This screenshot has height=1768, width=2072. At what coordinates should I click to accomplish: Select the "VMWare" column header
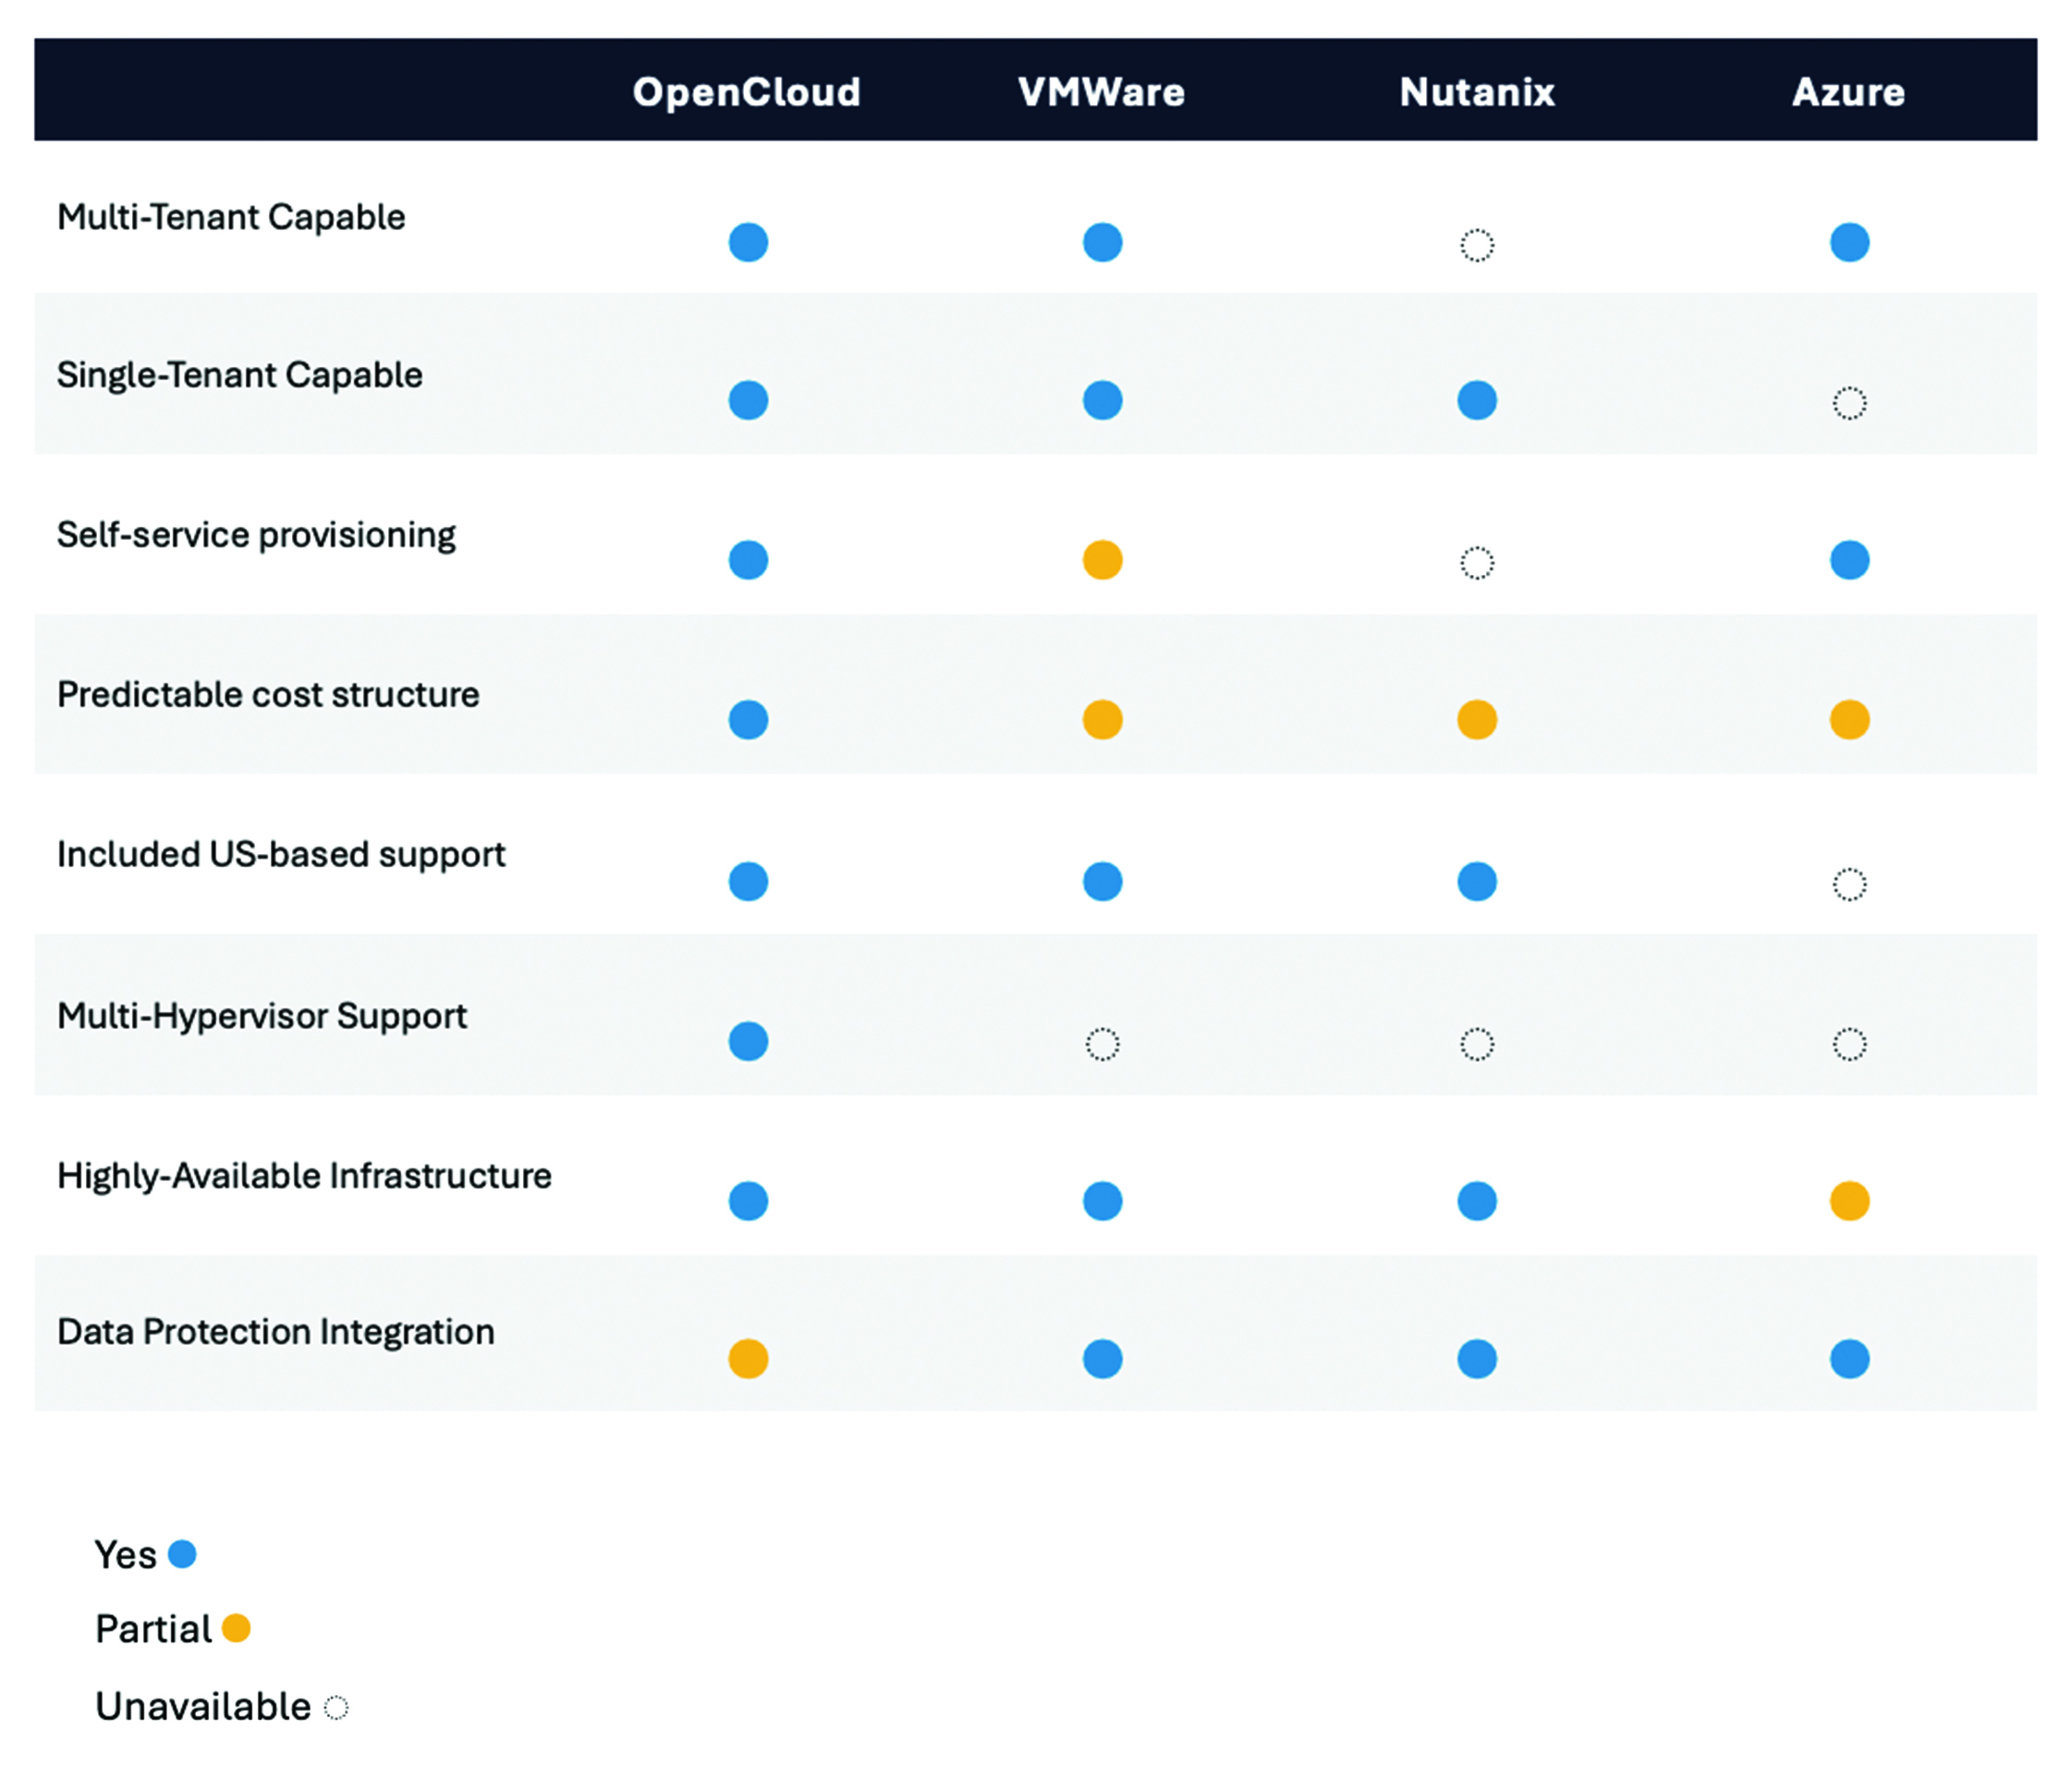coord(1102,92)
